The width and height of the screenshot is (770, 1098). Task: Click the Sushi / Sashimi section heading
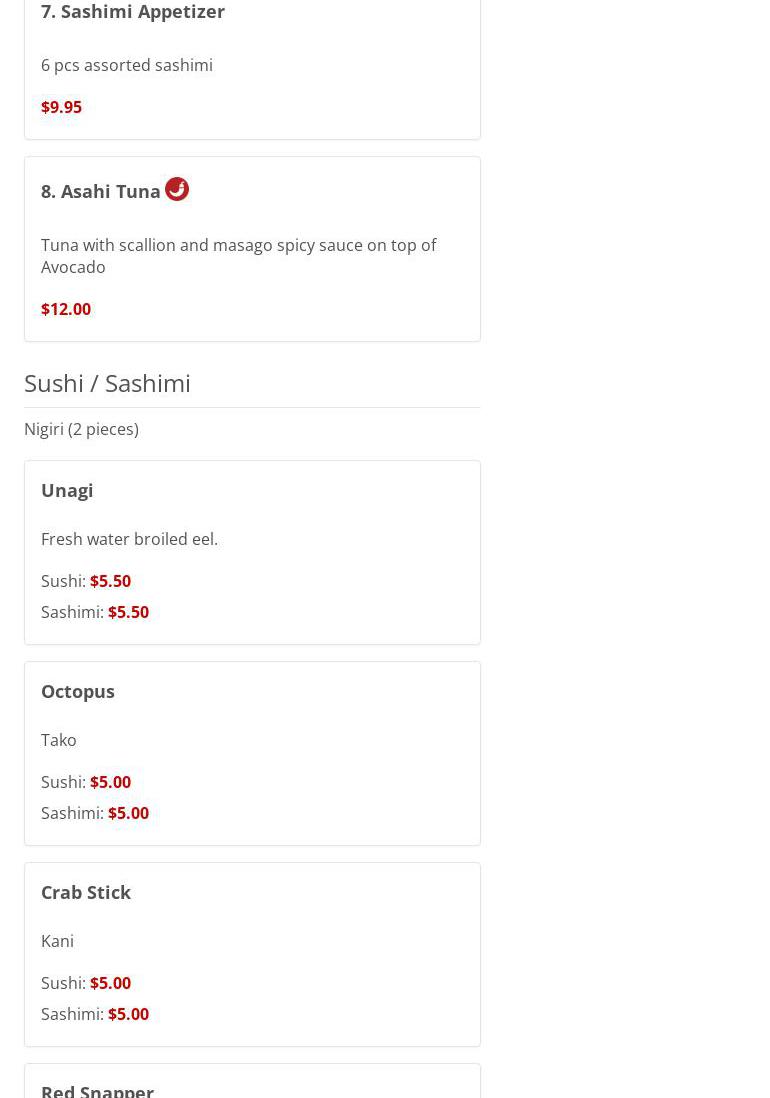[x=107, y=383]
